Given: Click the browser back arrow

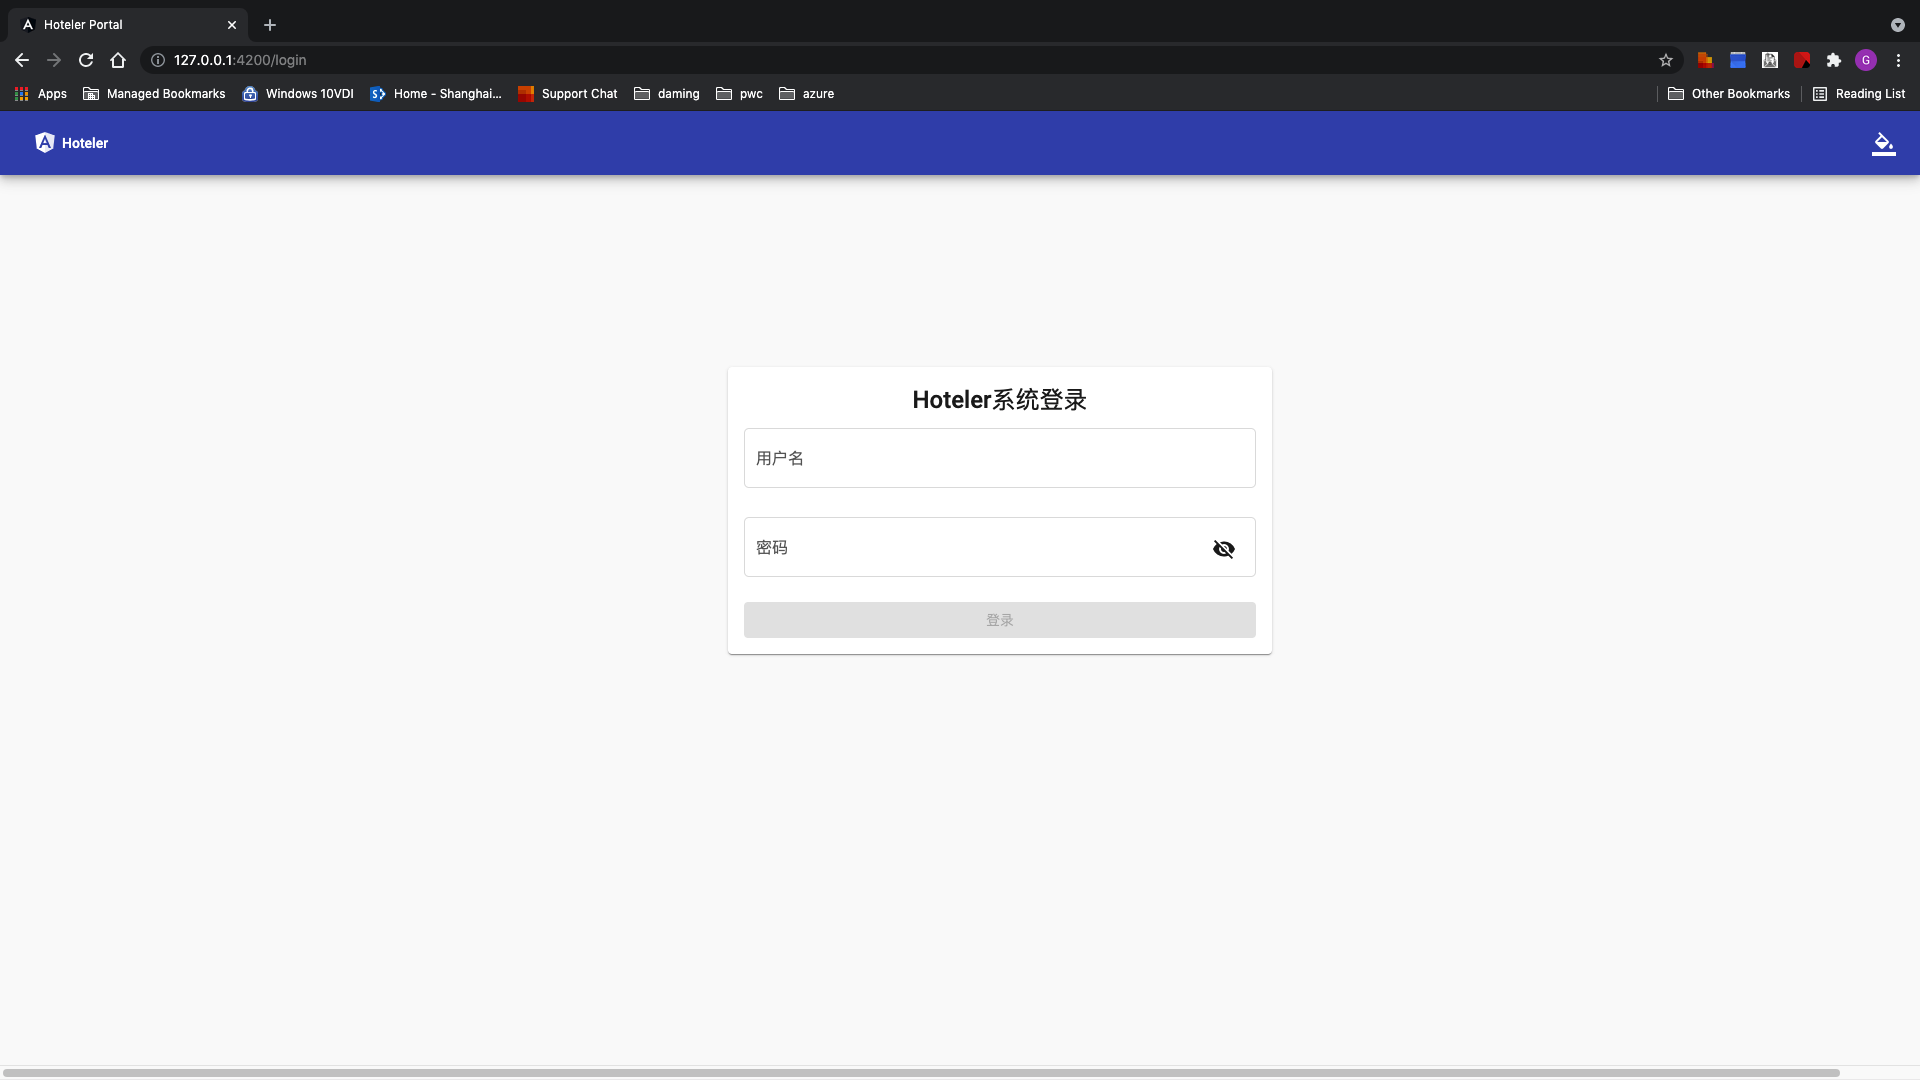Looking at the screenshot, I should click(x=22, y=60).
